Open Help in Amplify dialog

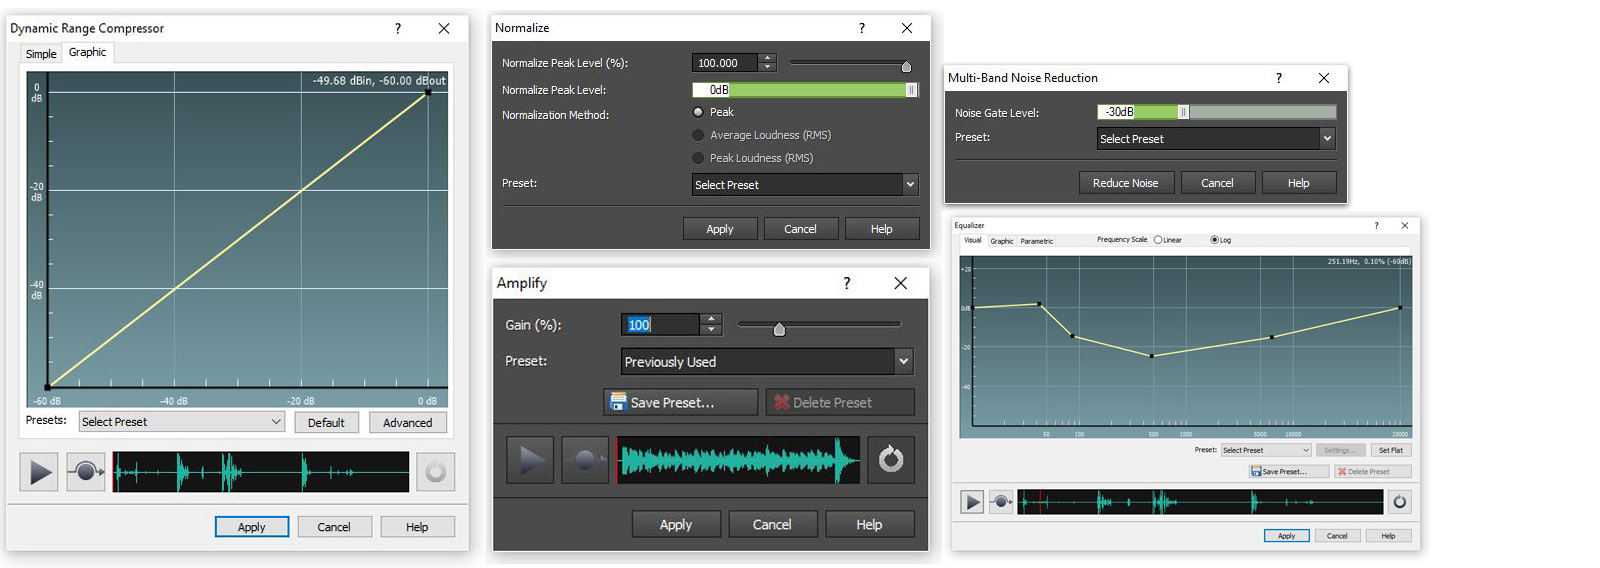[x=869, y=524]
